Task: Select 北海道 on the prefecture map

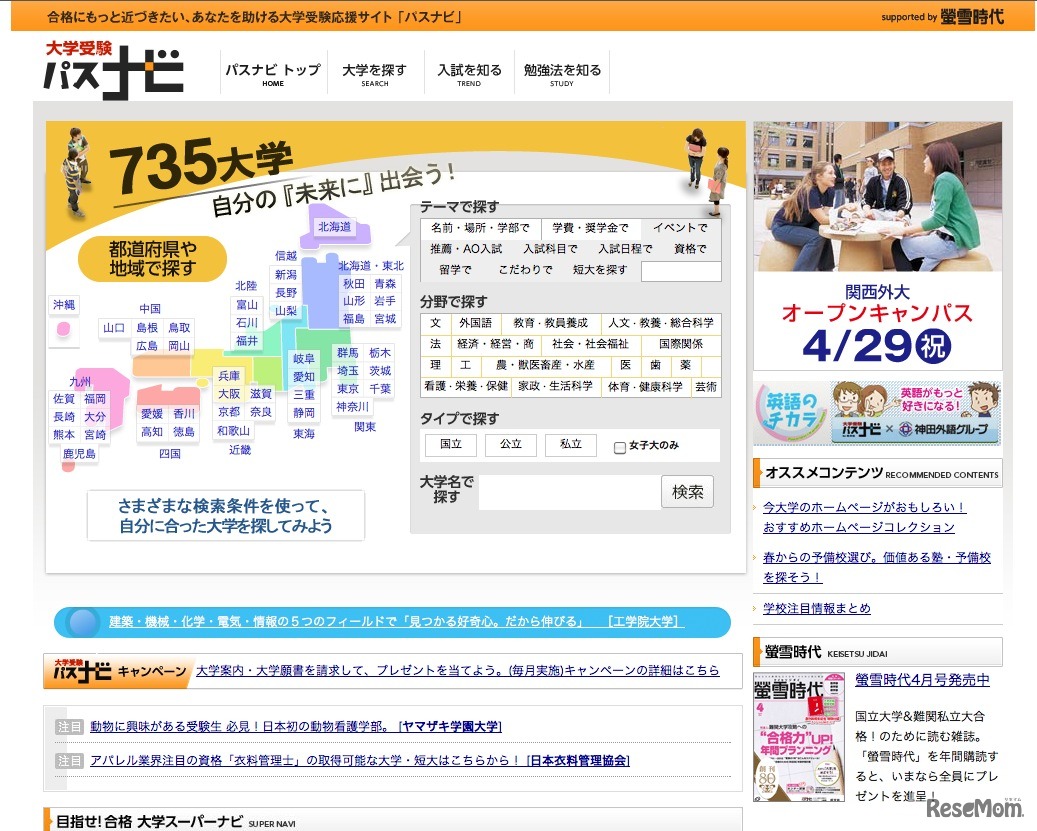Action: [x=337, y=227]
